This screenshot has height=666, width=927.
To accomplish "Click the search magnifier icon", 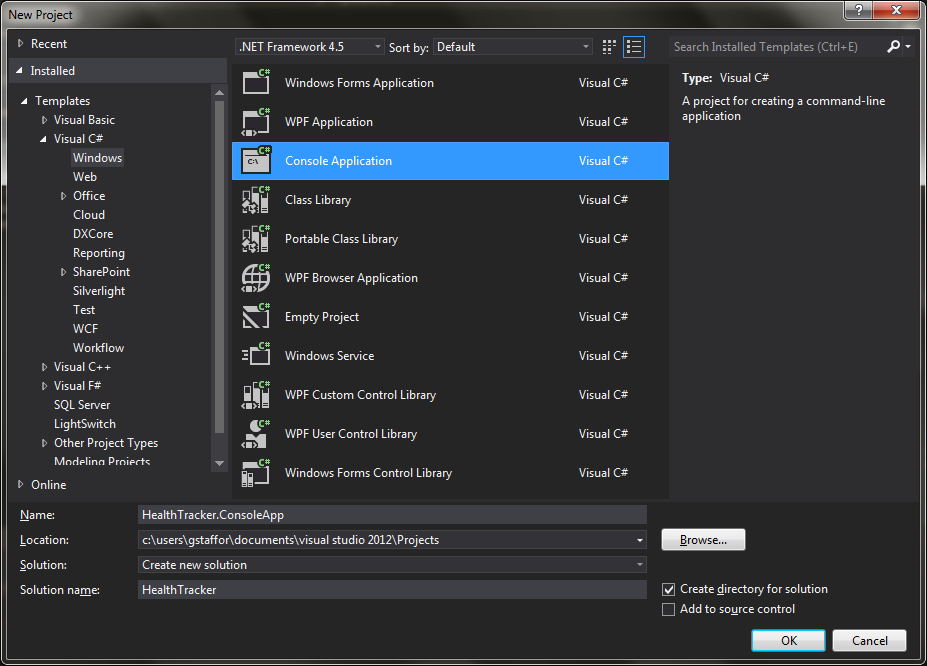I will 893,46.
